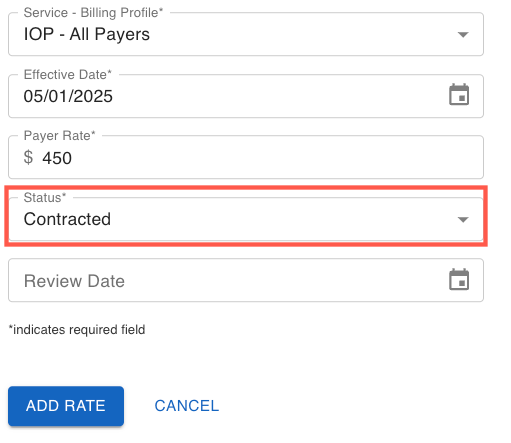511x443 pixels.
Task: Click the indicates required field note
Action: (77, 330)
